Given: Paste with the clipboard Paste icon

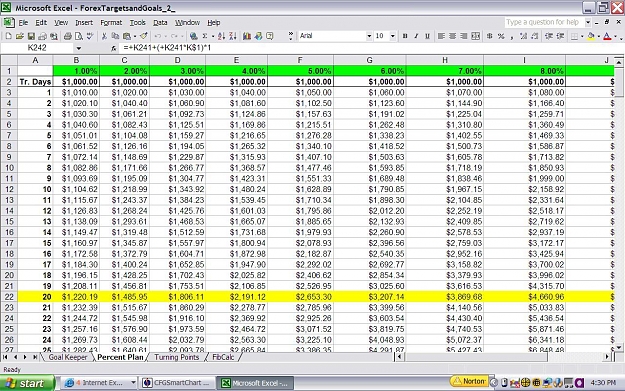Looking at the screenshot, I should (127, 36).
